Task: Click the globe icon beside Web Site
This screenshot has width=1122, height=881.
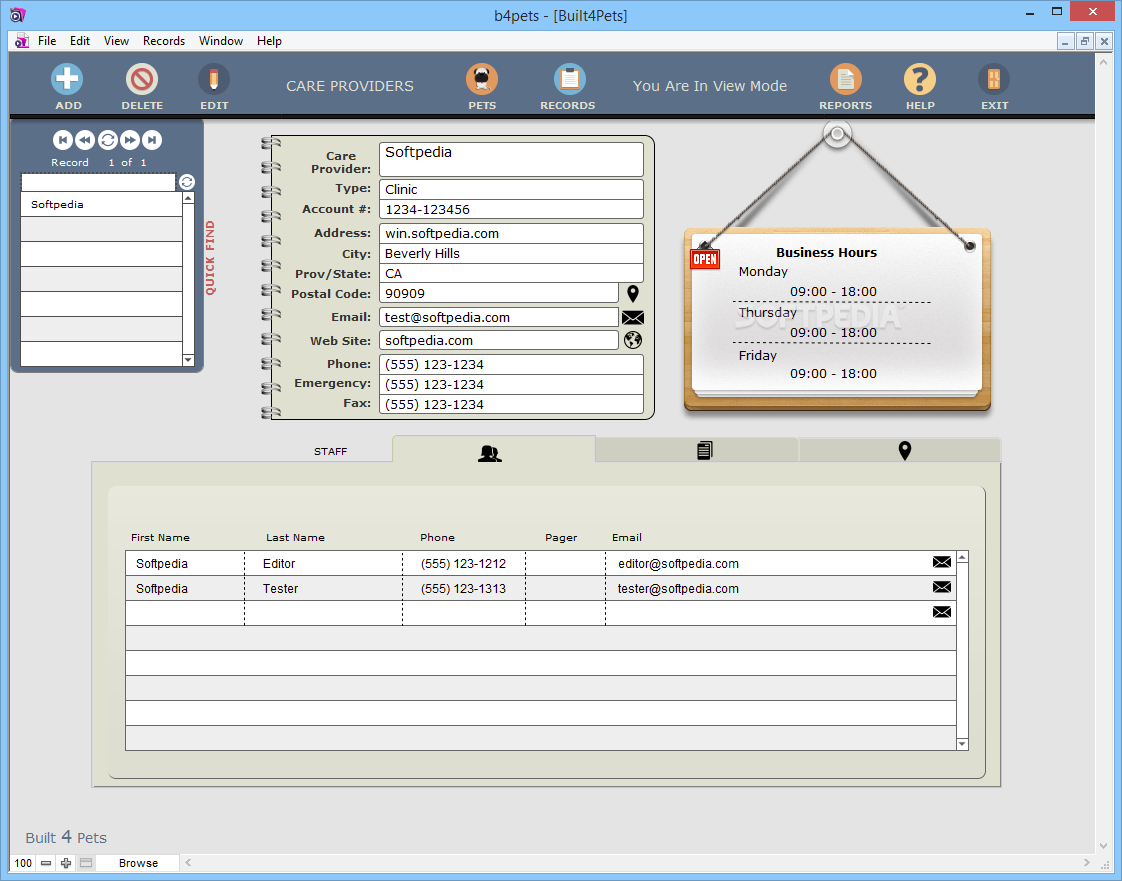Action: click(633, 340)
